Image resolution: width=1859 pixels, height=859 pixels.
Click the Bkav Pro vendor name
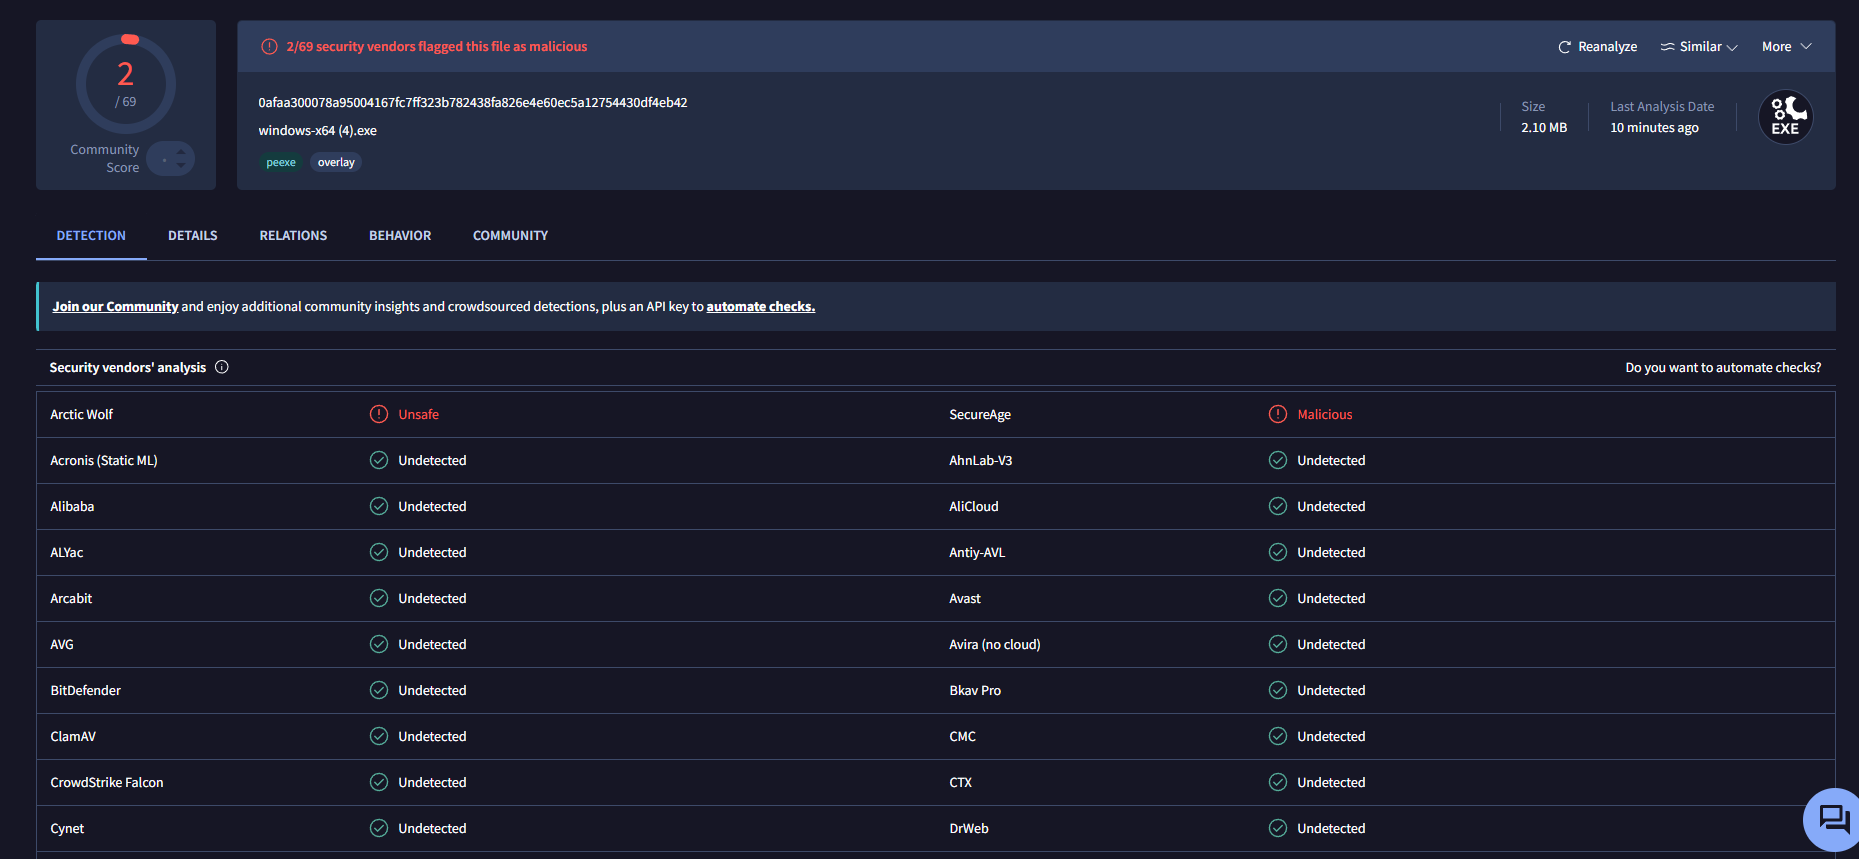975,691
